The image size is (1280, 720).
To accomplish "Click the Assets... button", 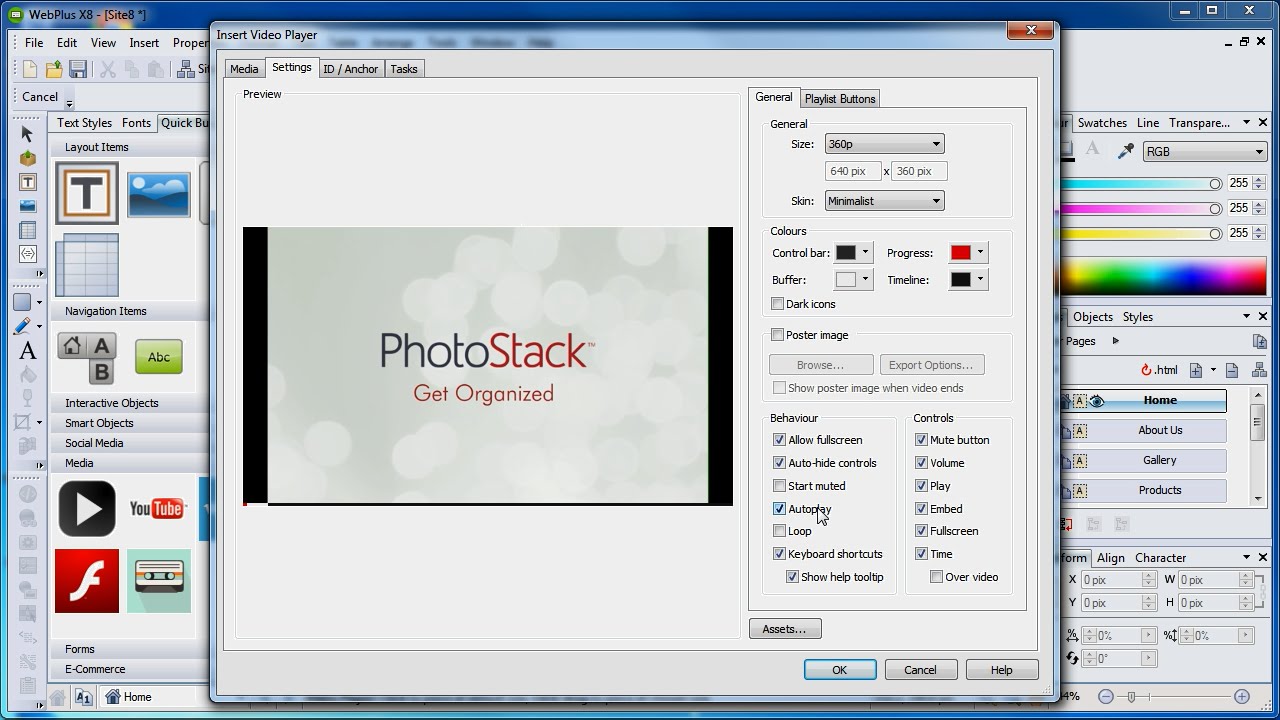I will (784, 629).
